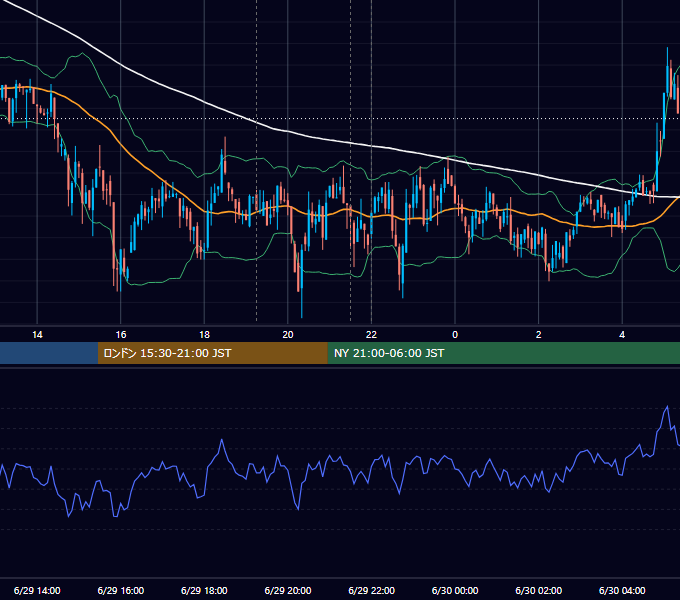This screenshot has width=680, height=600.
Task: Click the ロンドン 15:30-21:00 JST session bar
Action: [x=212, y=353]
